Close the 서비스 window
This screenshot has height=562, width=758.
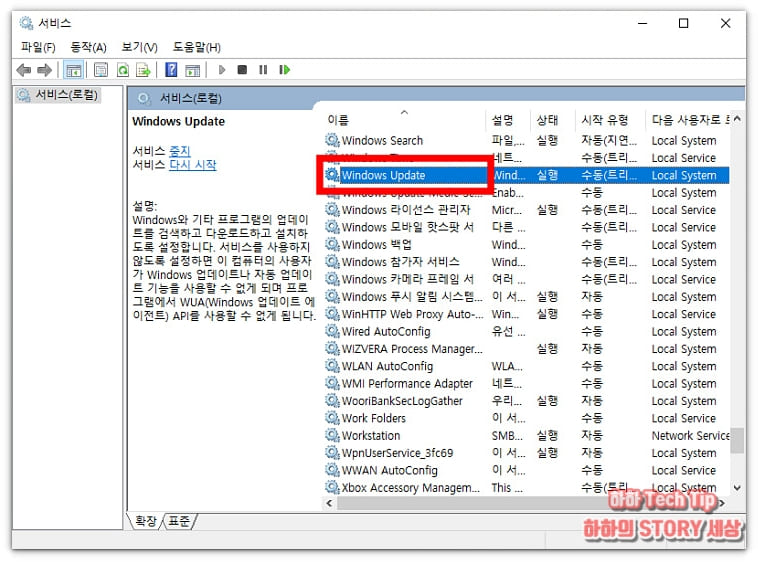coord(725,23)
